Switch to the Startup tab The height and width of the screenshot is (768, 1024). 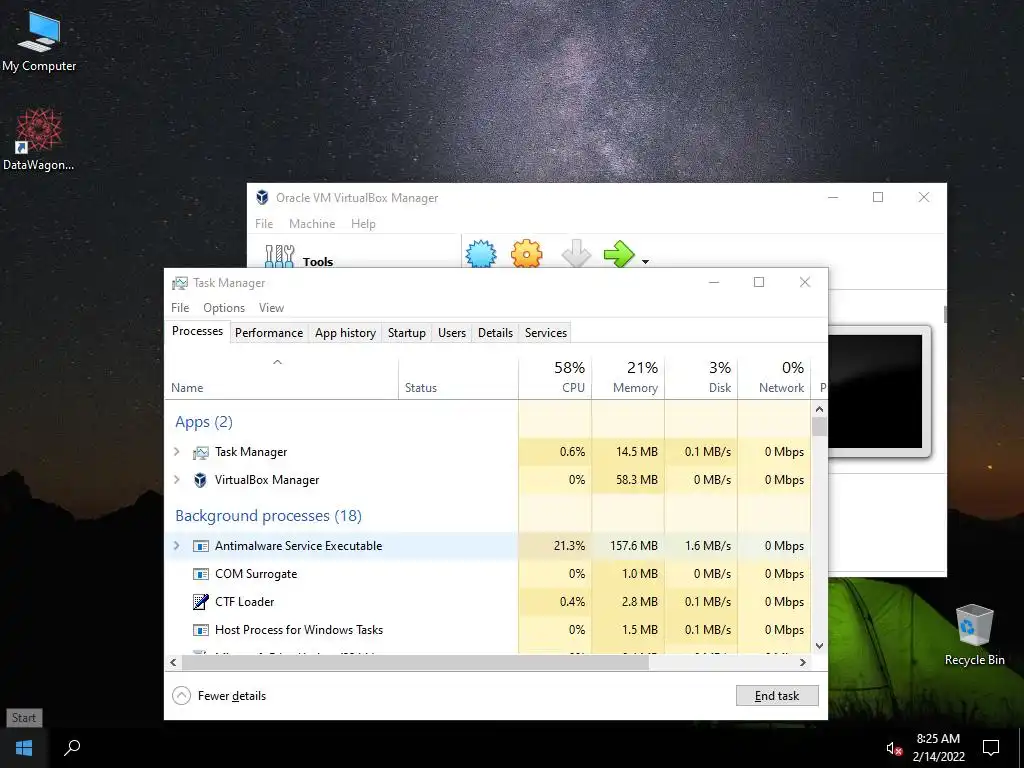pyautogui.click(x=406, y=332)
